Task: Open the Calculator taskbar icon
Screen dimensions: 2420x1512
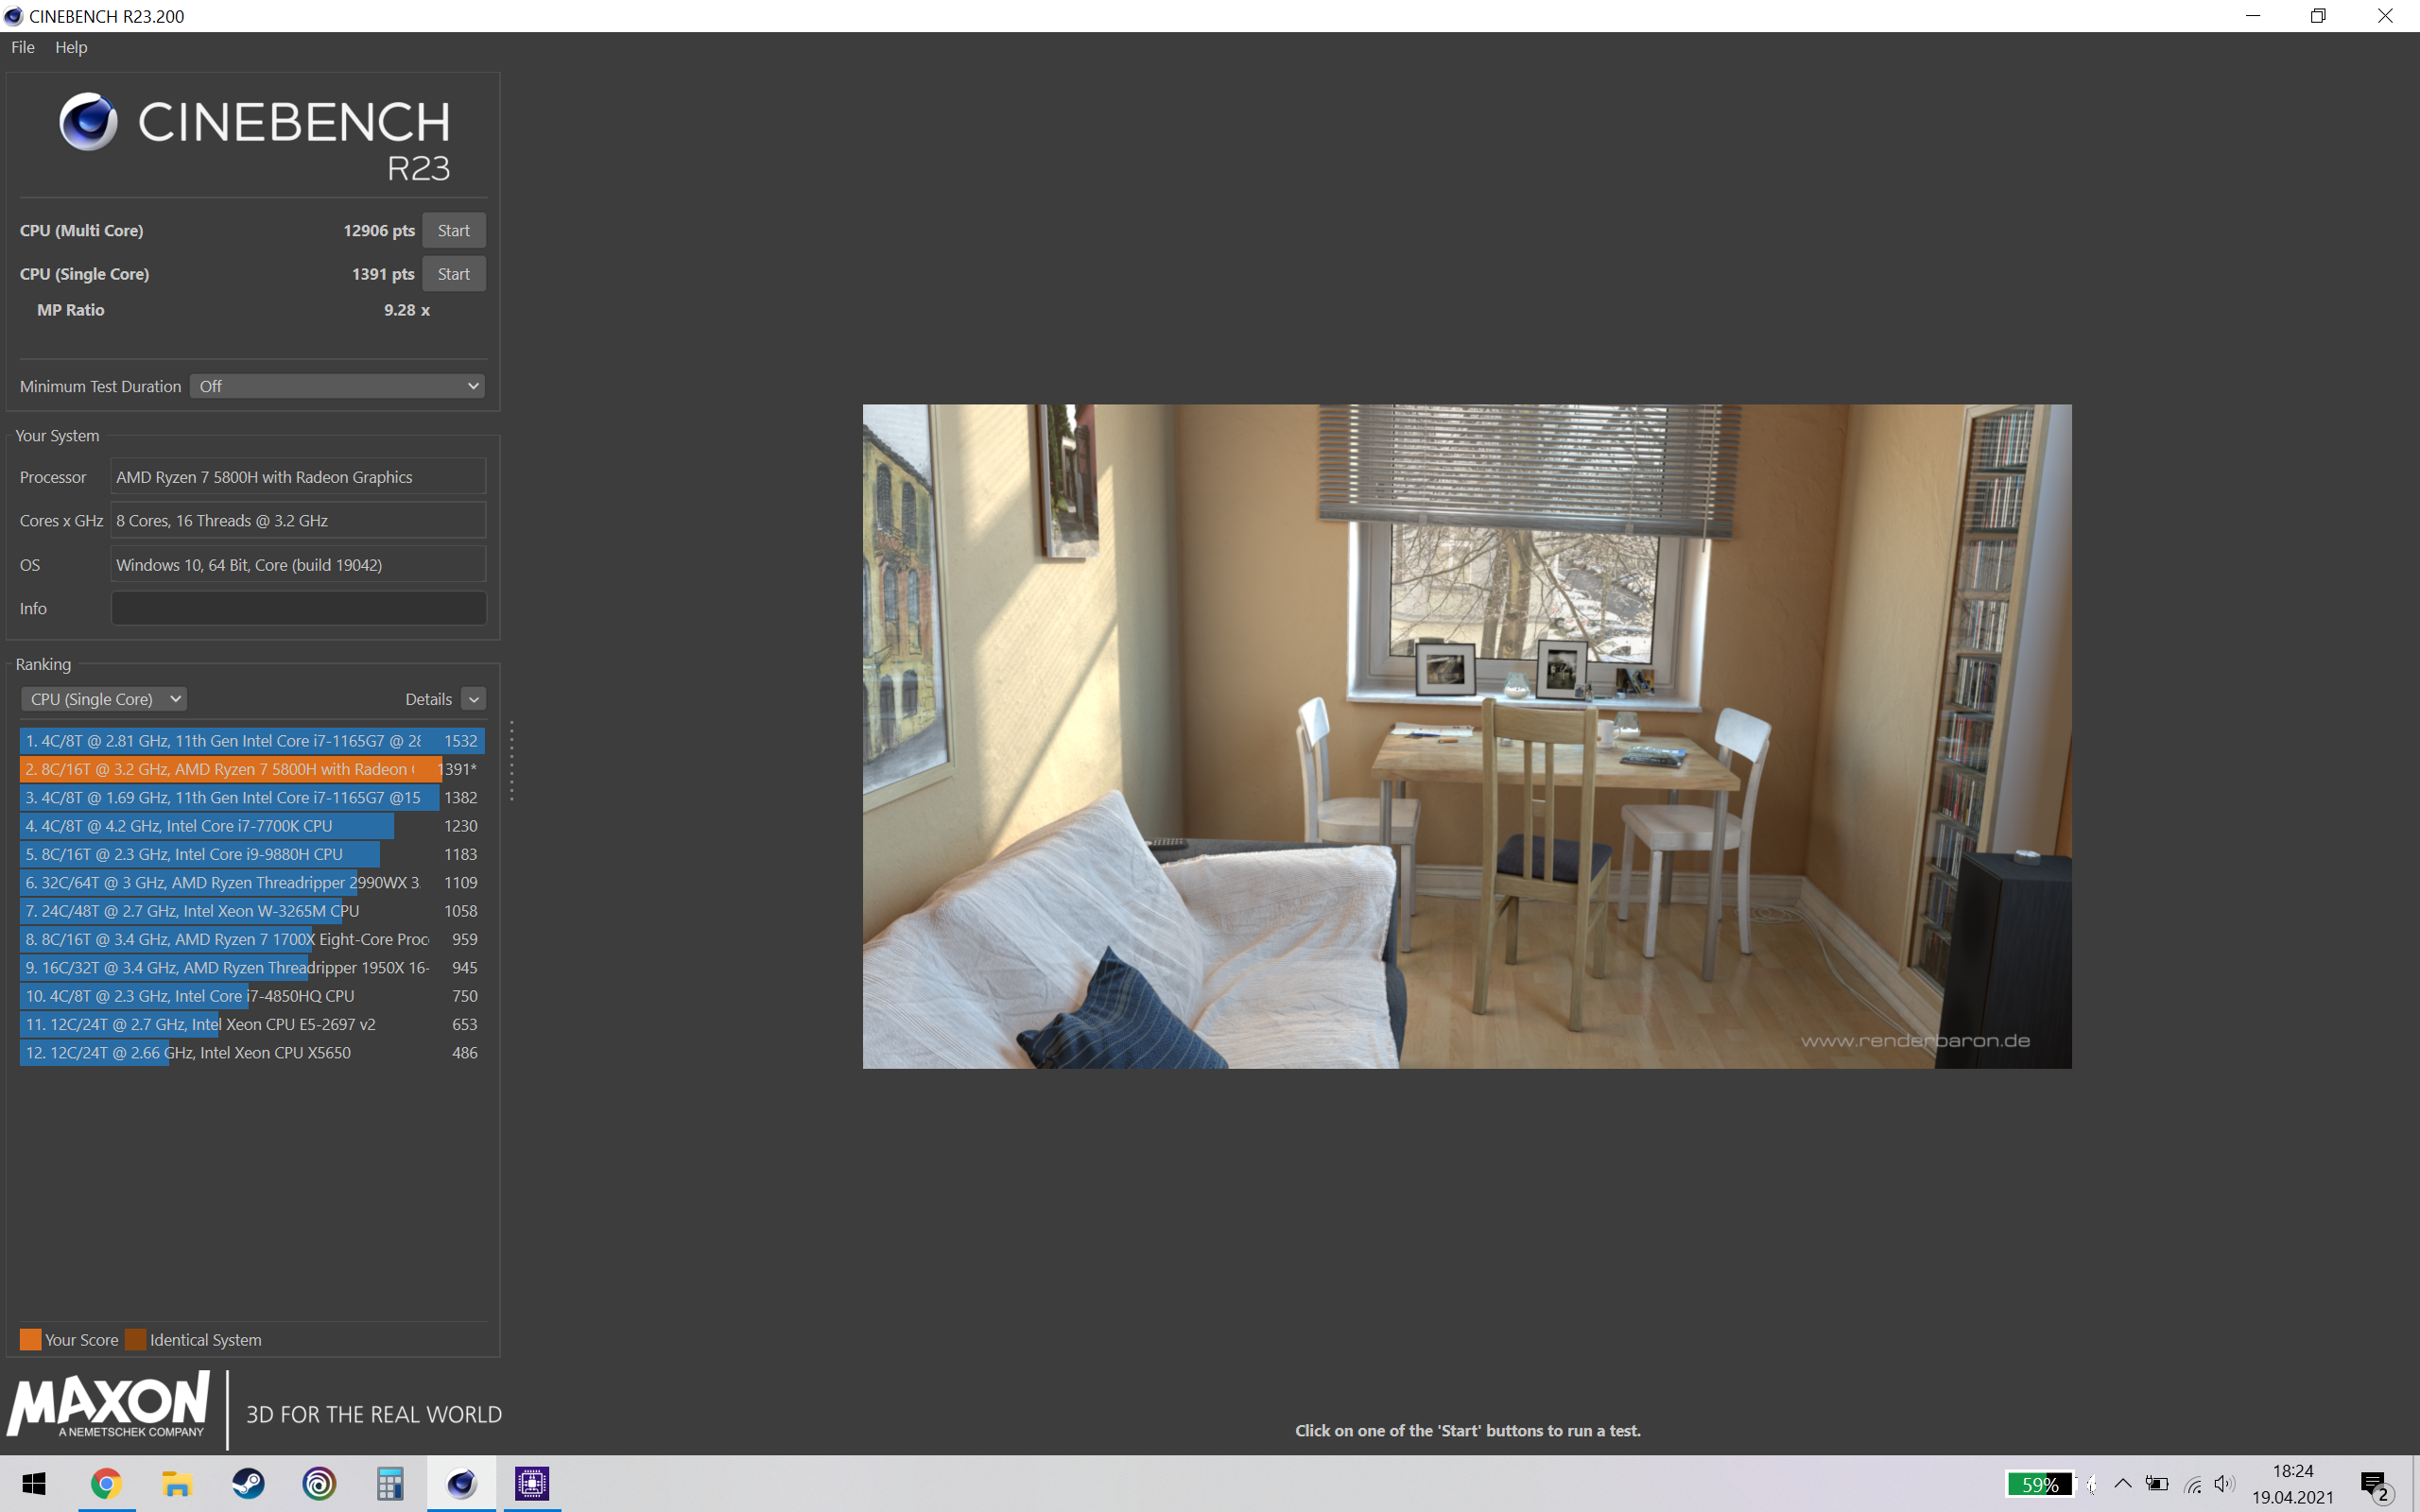Action: point(390,1484)
